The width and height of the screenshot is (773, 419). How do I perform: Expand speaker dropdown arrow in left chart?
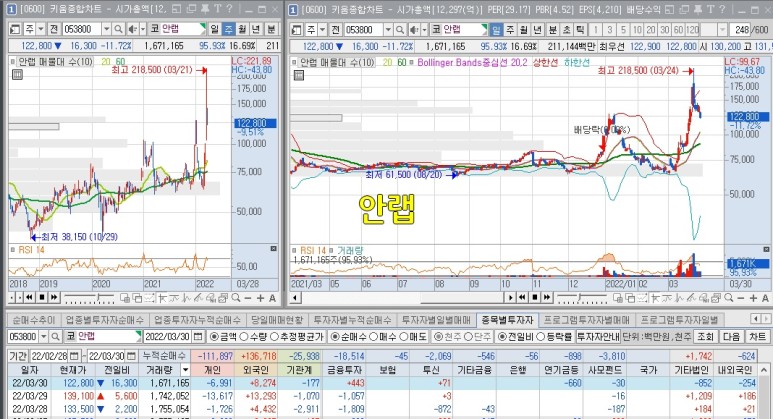pyautogui.click(x=143, y=30)
